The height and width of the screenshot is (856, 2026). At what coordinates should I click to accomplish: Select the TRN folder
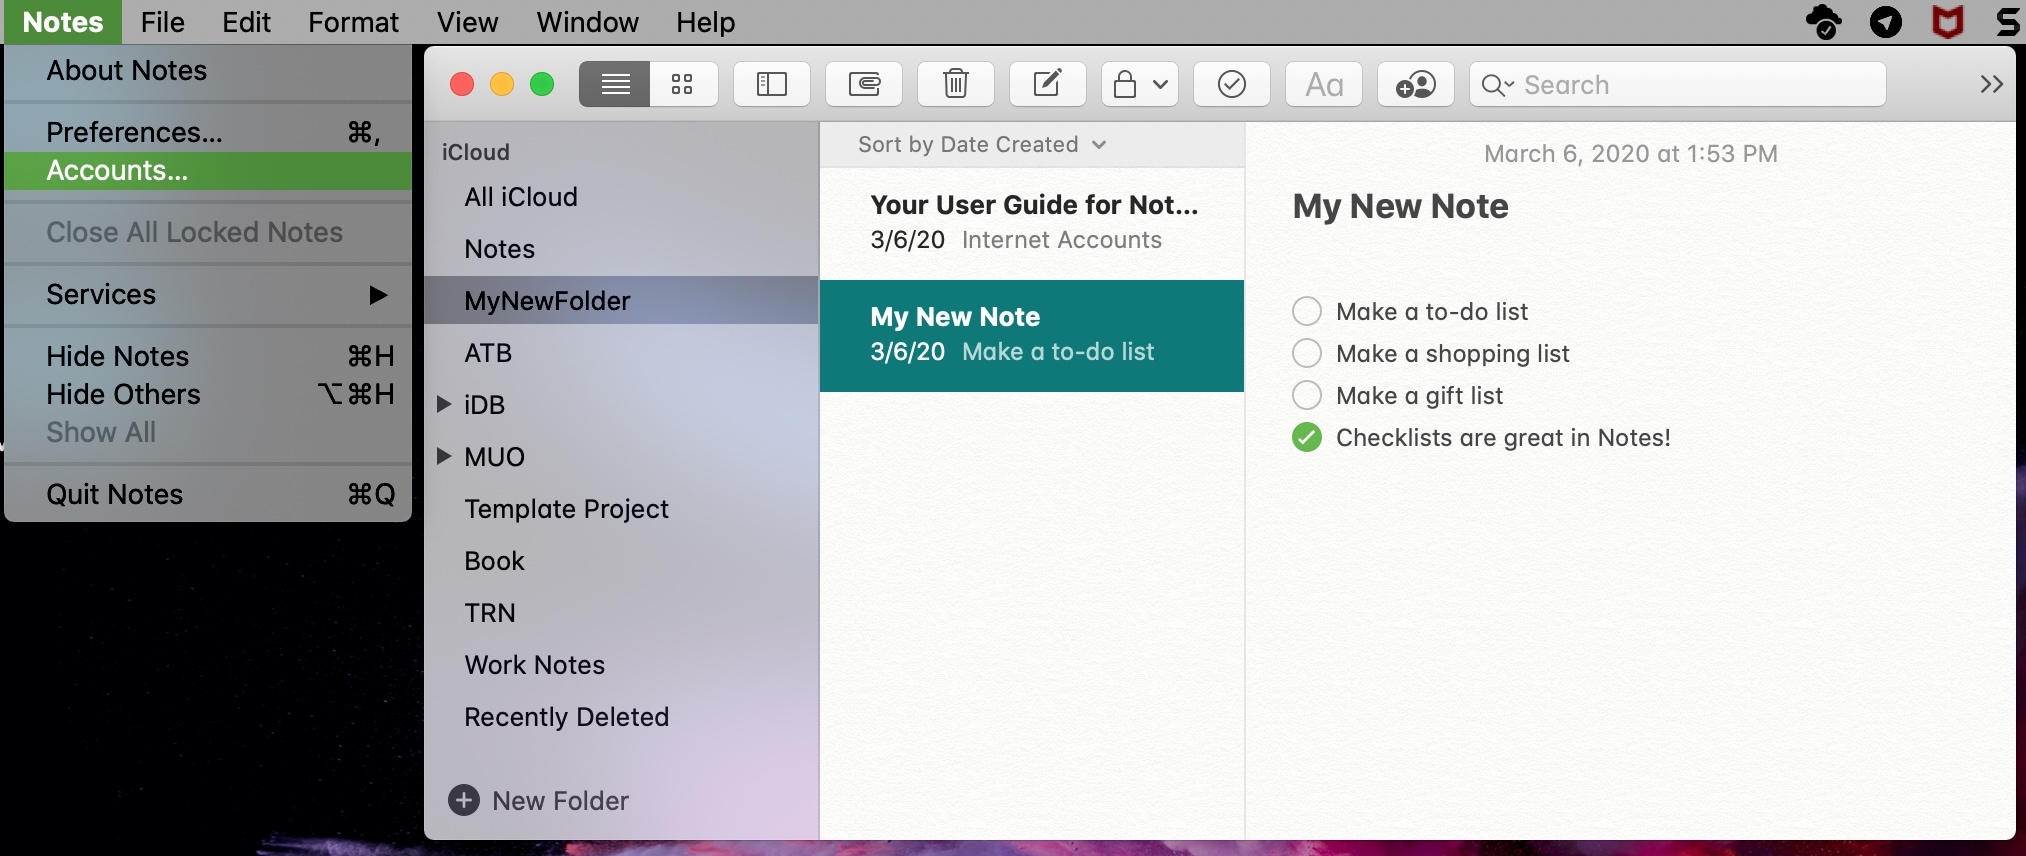621,613
